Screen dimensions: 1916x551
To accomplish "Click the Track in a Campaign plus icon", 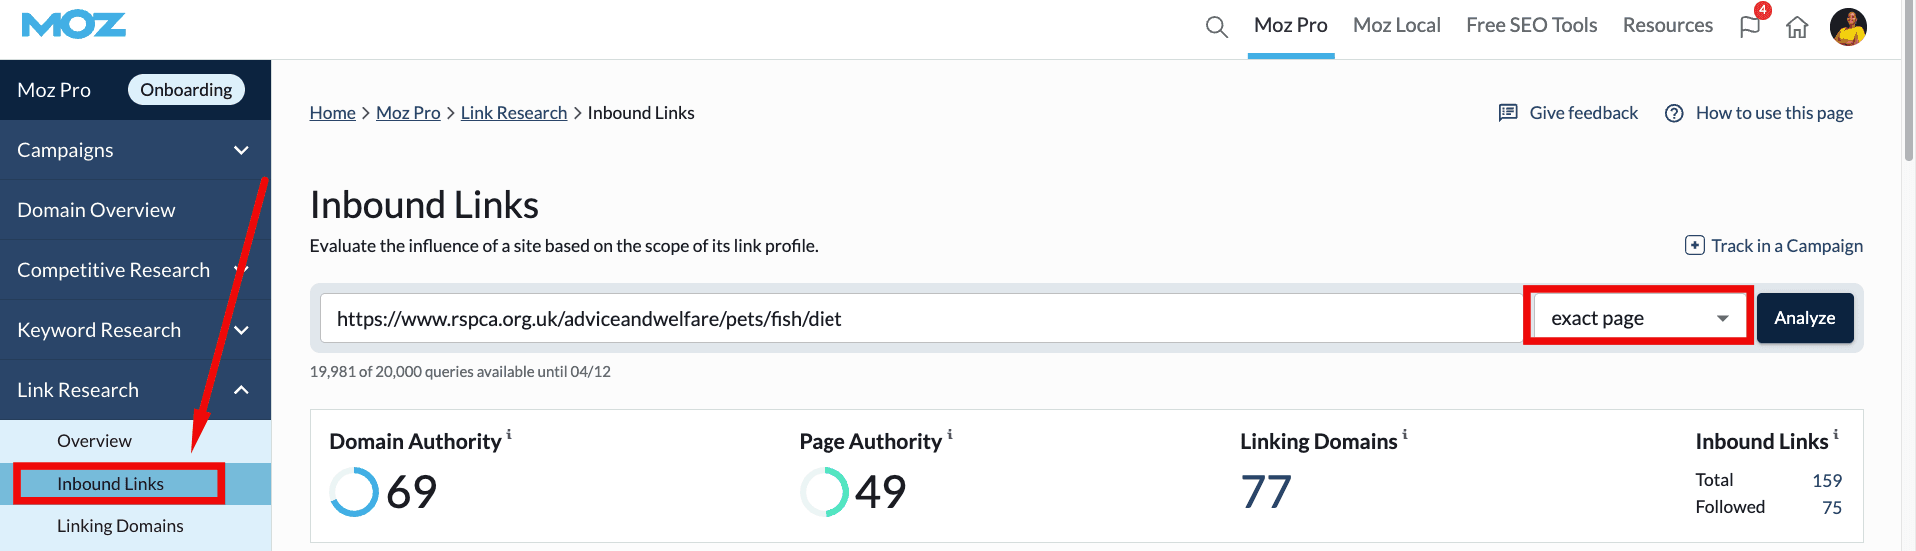I will [1694, 246].
